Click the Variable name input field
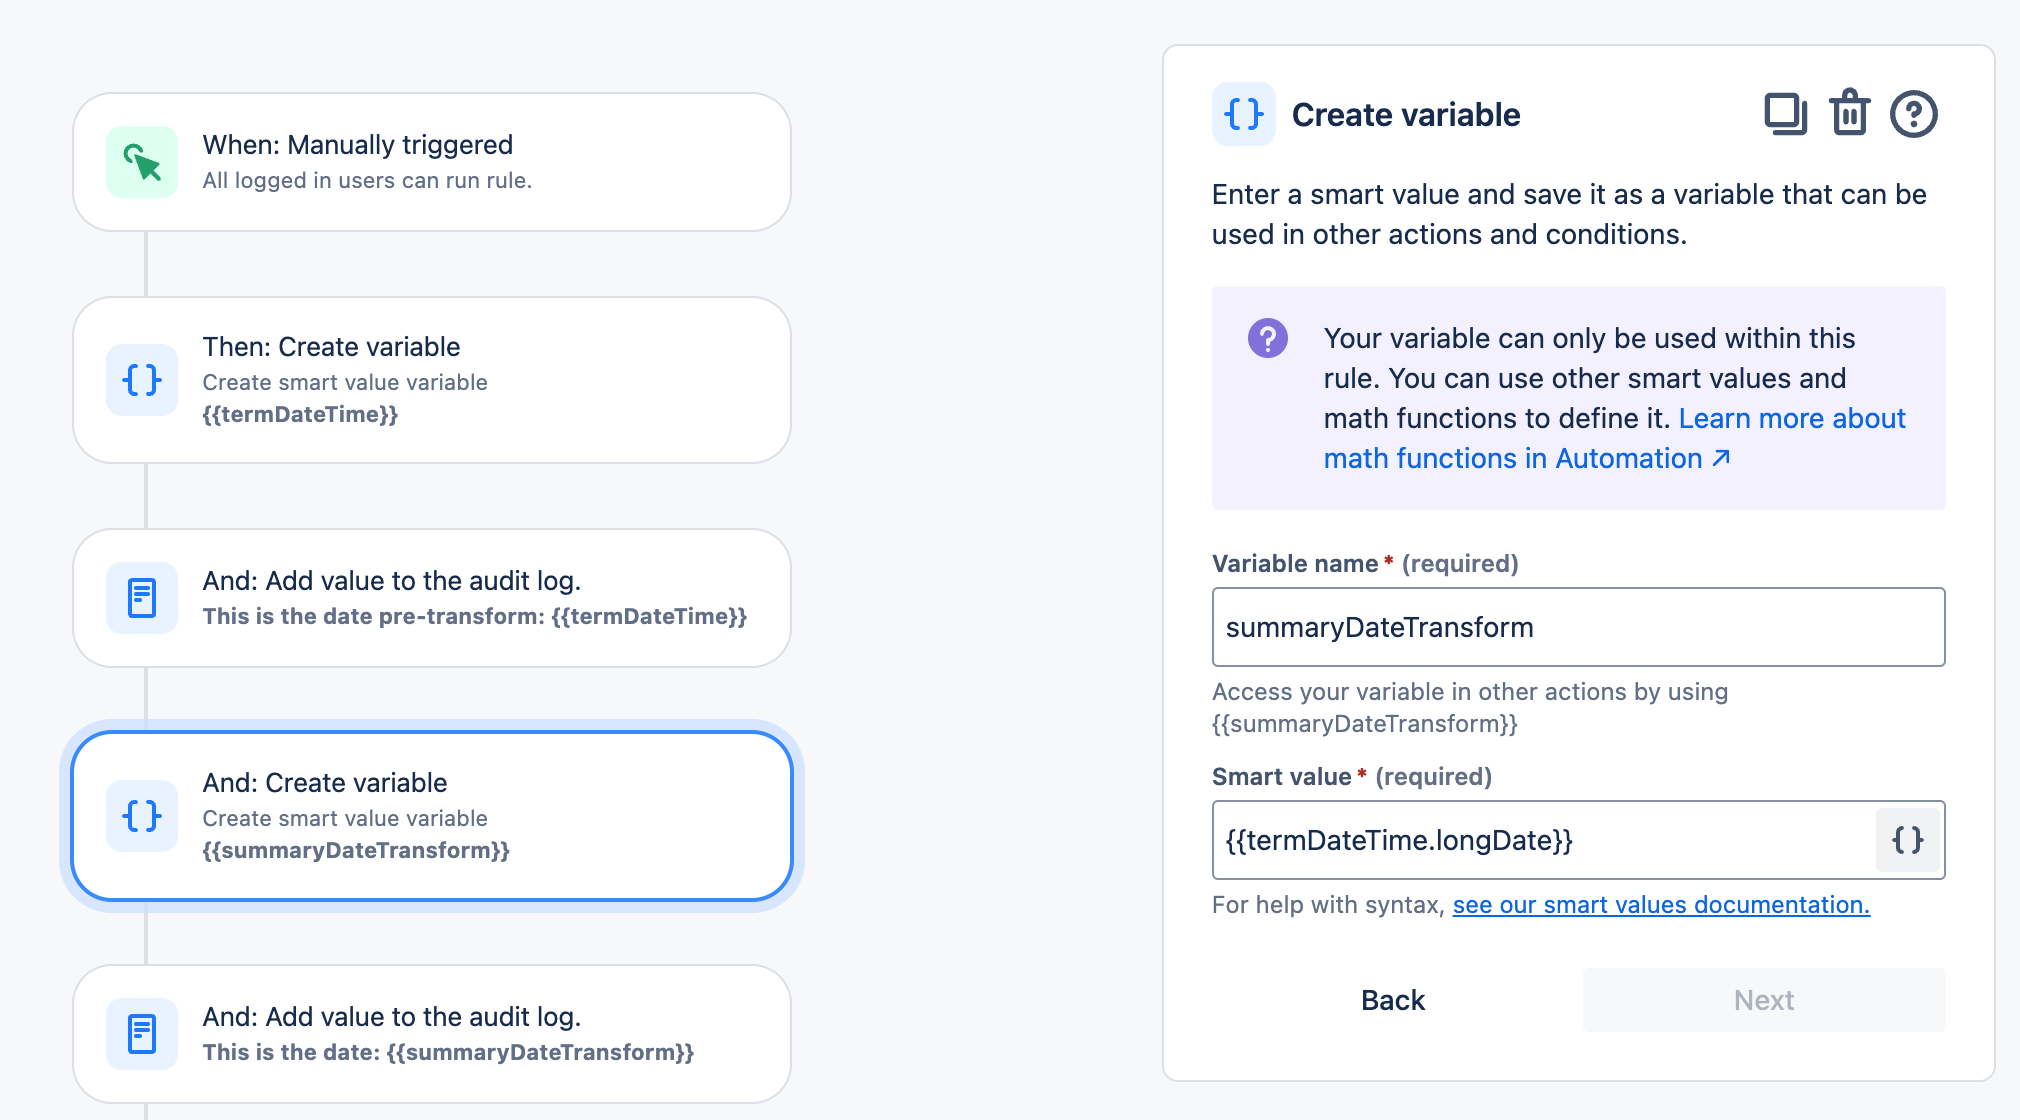Screen dimensions: 2020x1120 coord(1579,627)
